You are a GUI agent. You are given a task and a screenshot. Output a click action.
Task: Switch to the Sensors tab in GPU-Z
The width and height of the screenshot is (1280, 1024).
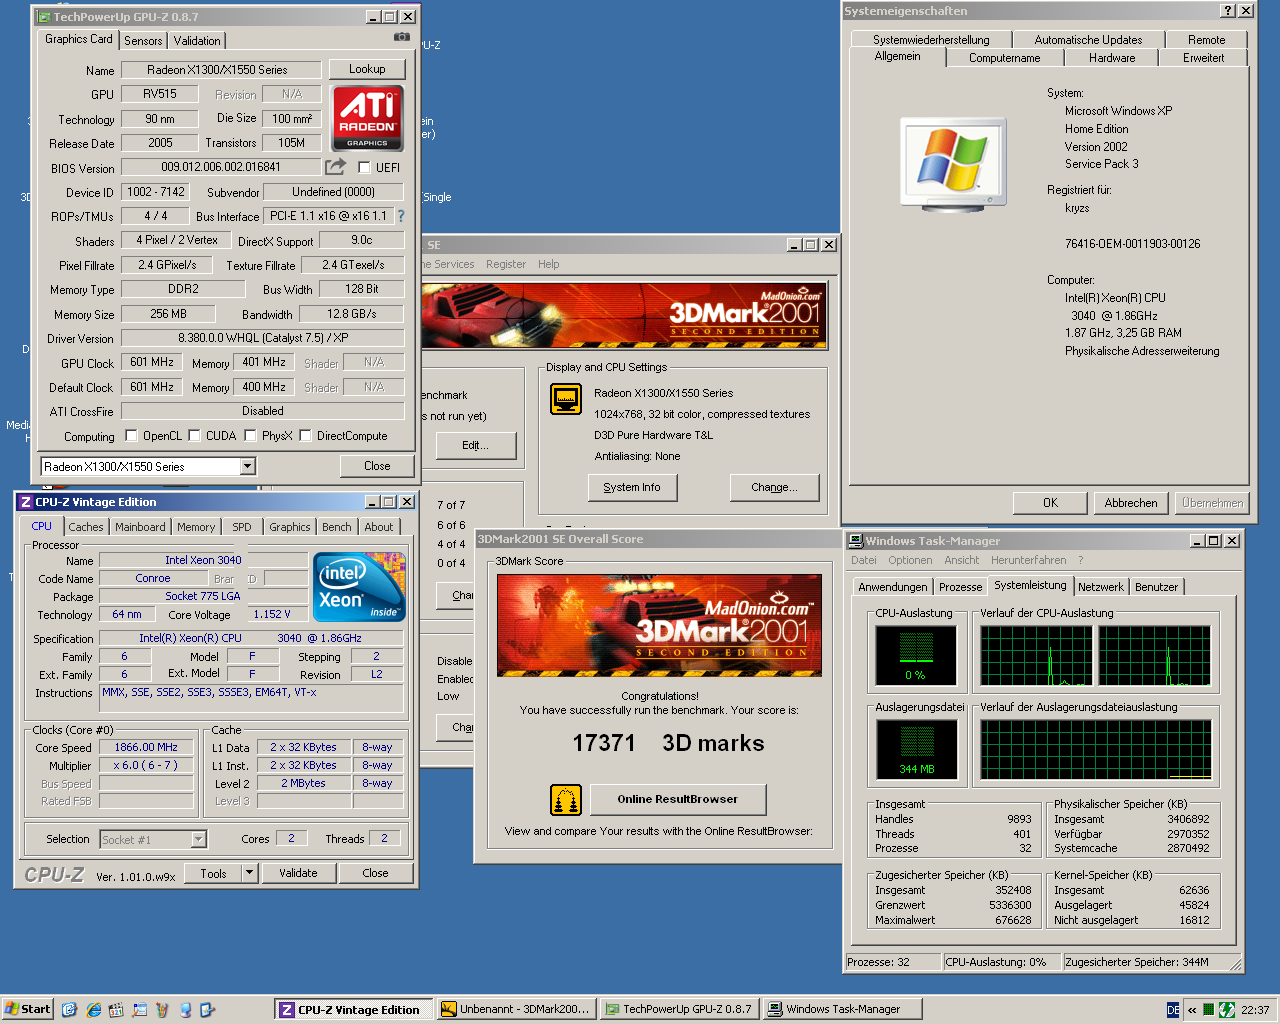point(143,41)
